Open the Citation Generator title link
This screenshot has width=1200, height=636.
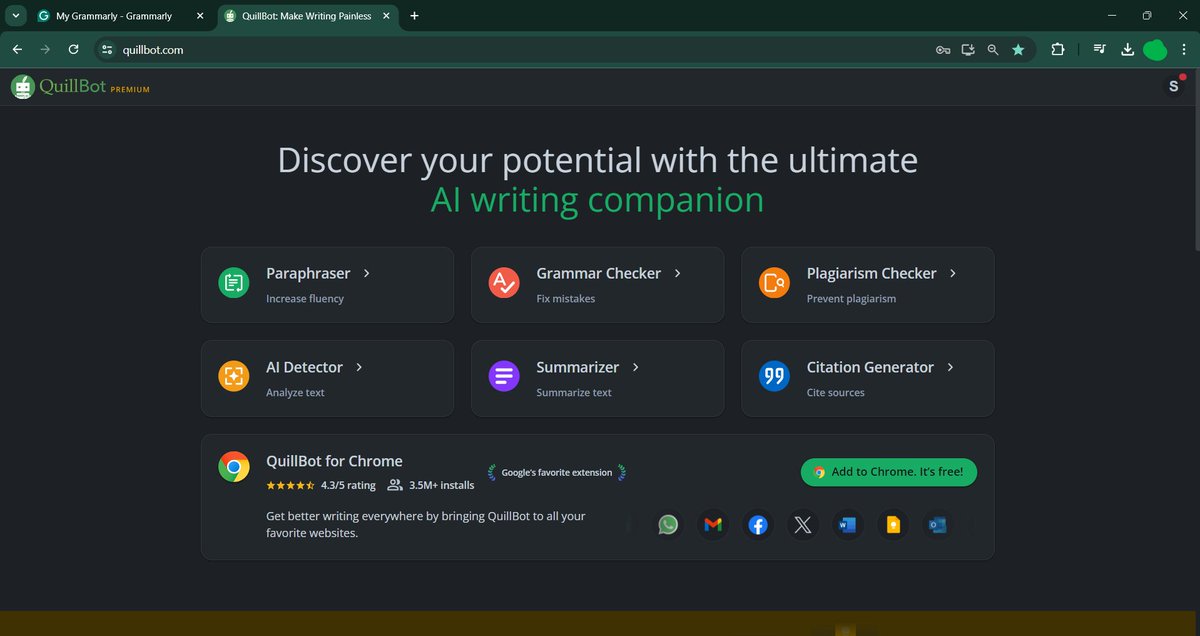click(x=870, y=367)
